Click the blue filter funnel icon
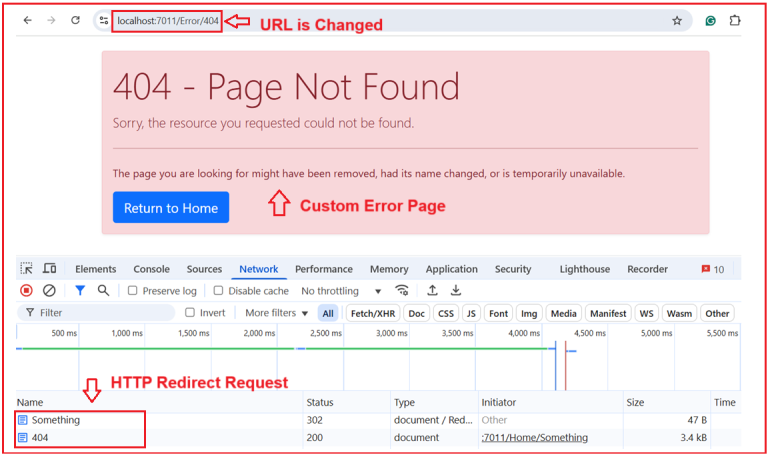768x455 pixels. [80, 291]
